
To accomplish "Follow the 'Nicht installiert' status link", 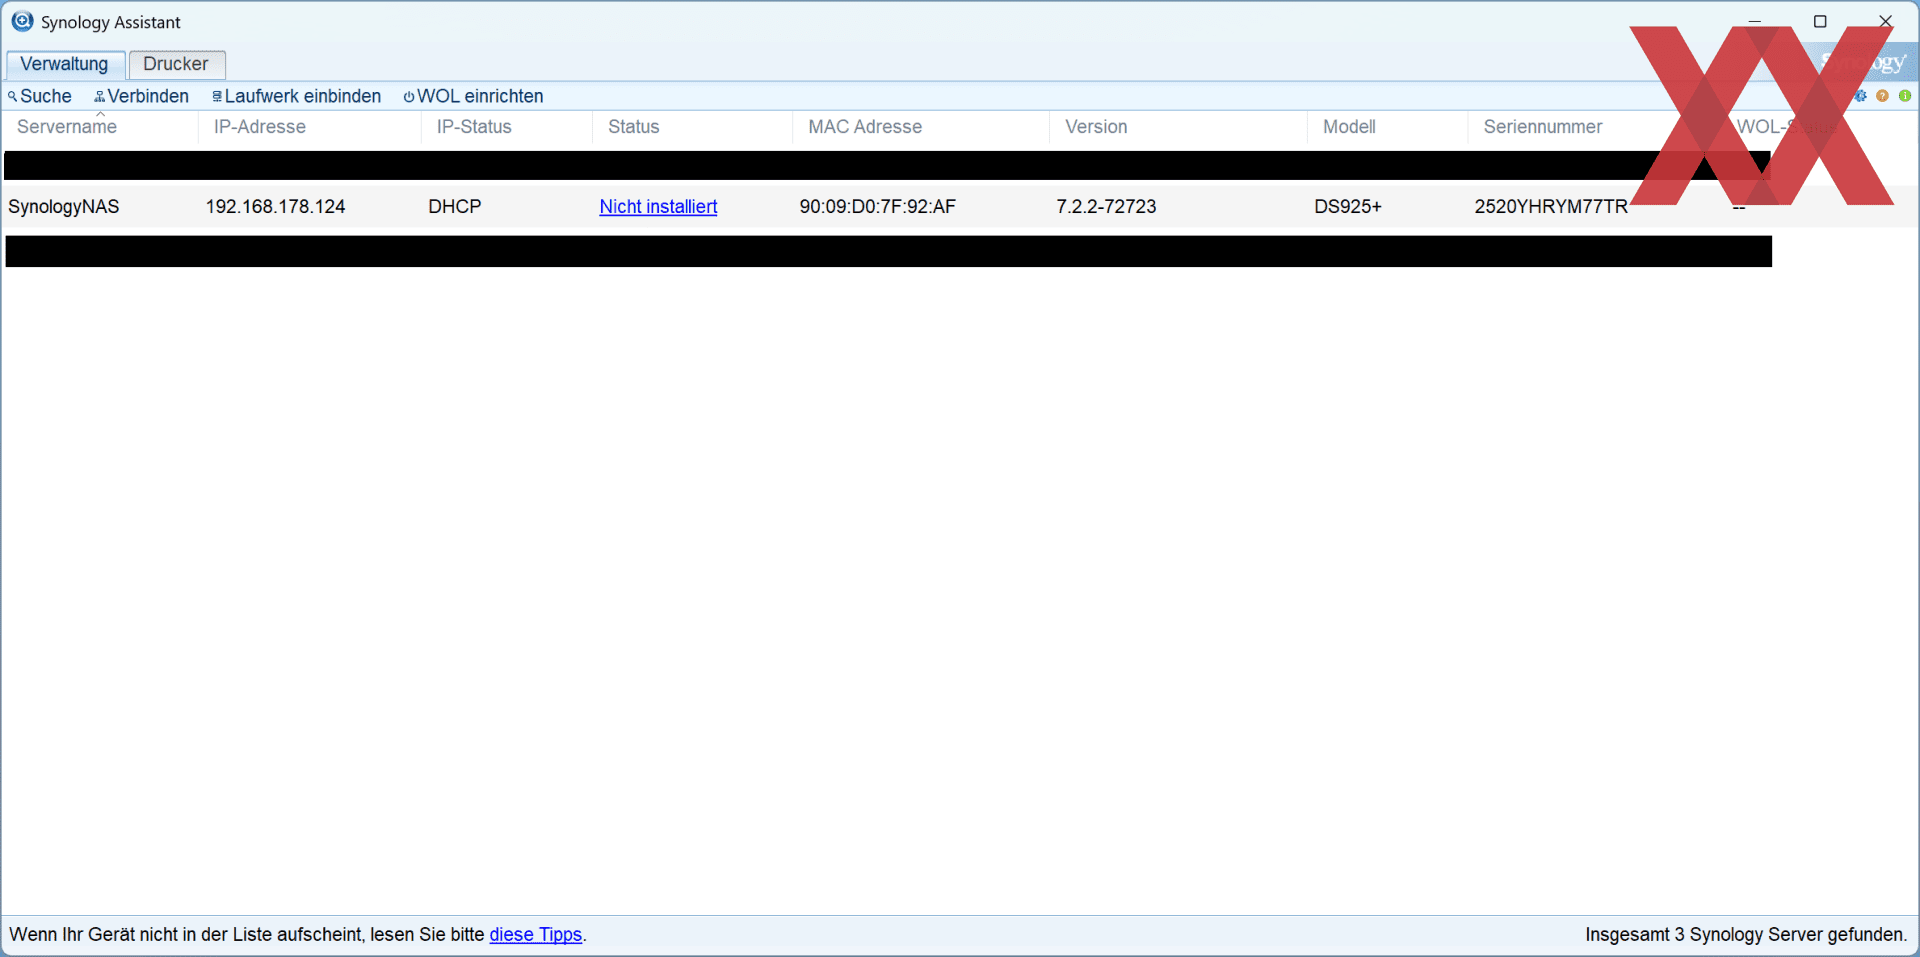I will (x=658, y=207).
